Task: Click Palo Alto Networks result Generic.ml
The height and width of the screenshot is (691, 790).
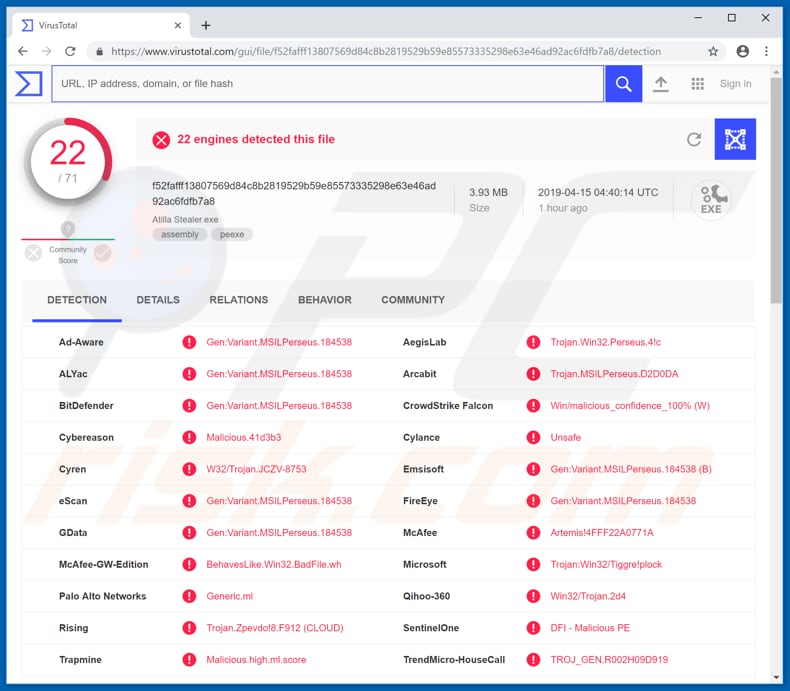Action: click(x=229, y=596)
